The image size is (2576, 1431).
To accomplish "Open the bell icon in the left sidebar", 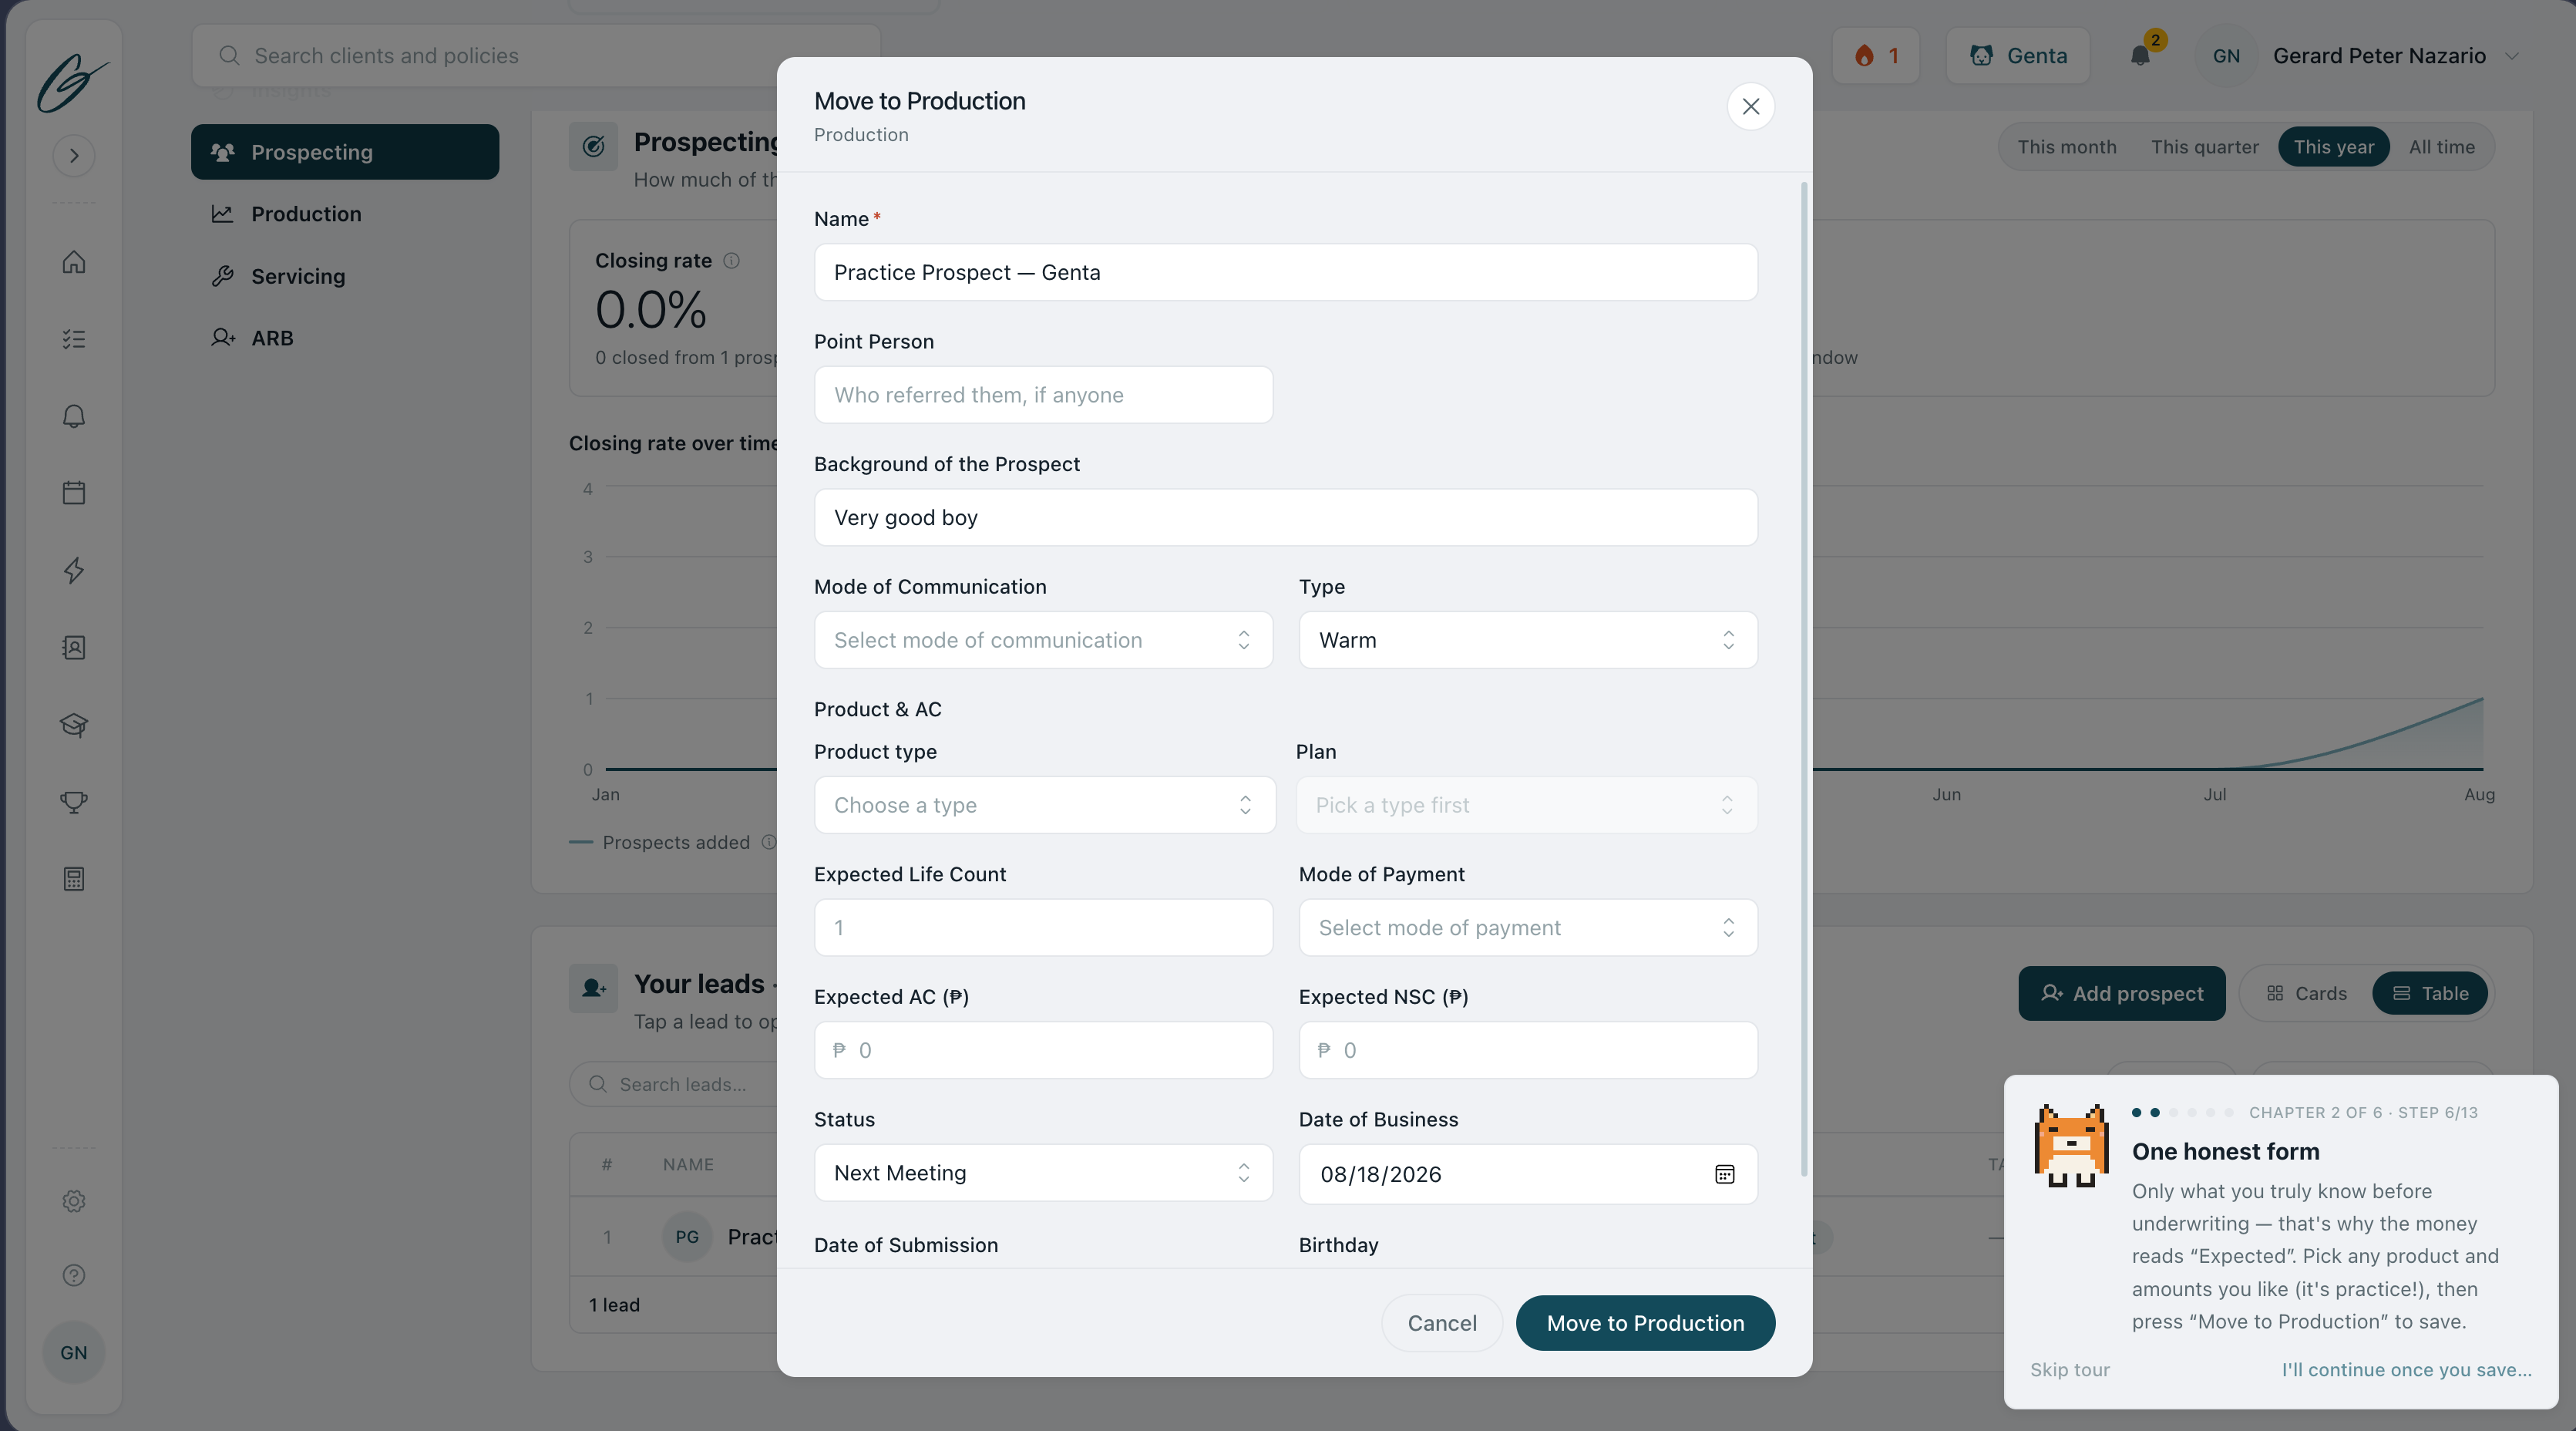I will tap(74, 416).
